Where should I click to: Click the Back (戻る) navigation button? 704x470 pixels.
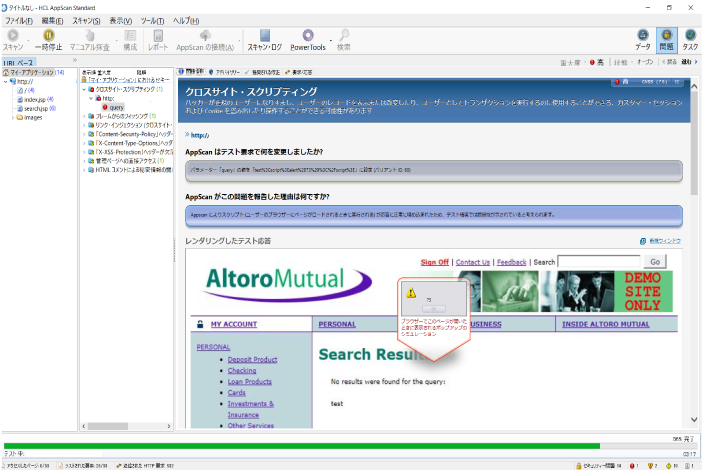tap(670, 62)
